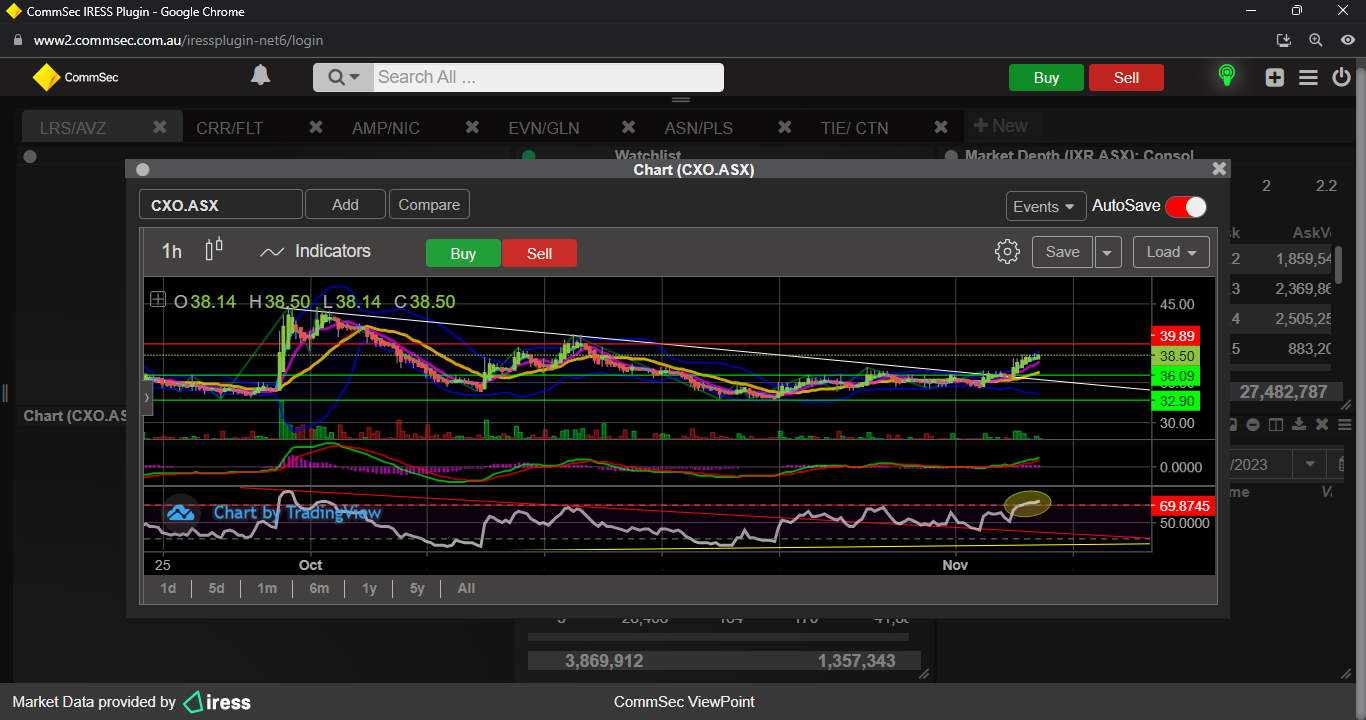This screenshot has height=720, width=1366.
Task: Close the Chart (CXO.ASX) window
Action: pos(1219,169)
